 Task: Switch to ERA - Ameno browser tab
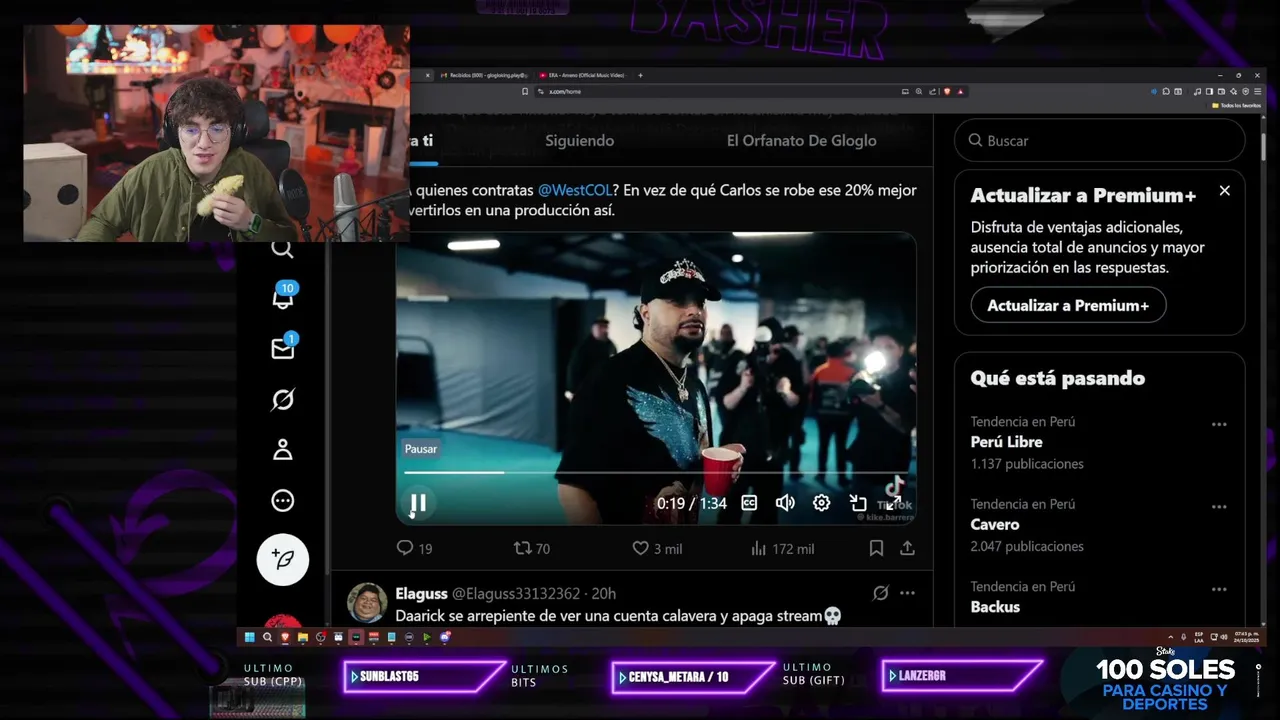tap(582, 75)
